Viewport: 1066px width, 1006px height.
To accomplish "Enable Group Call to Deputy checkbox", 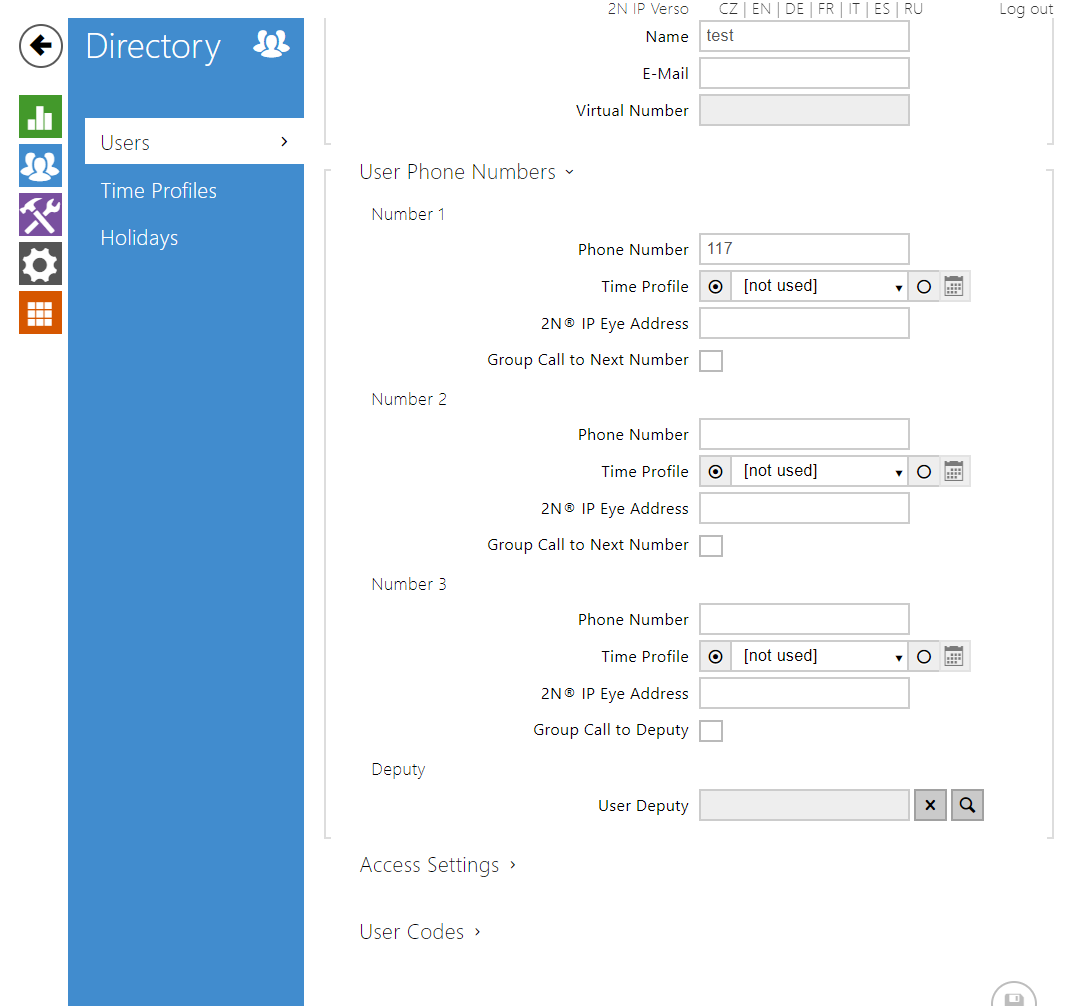I will click(x=711, y=731).
